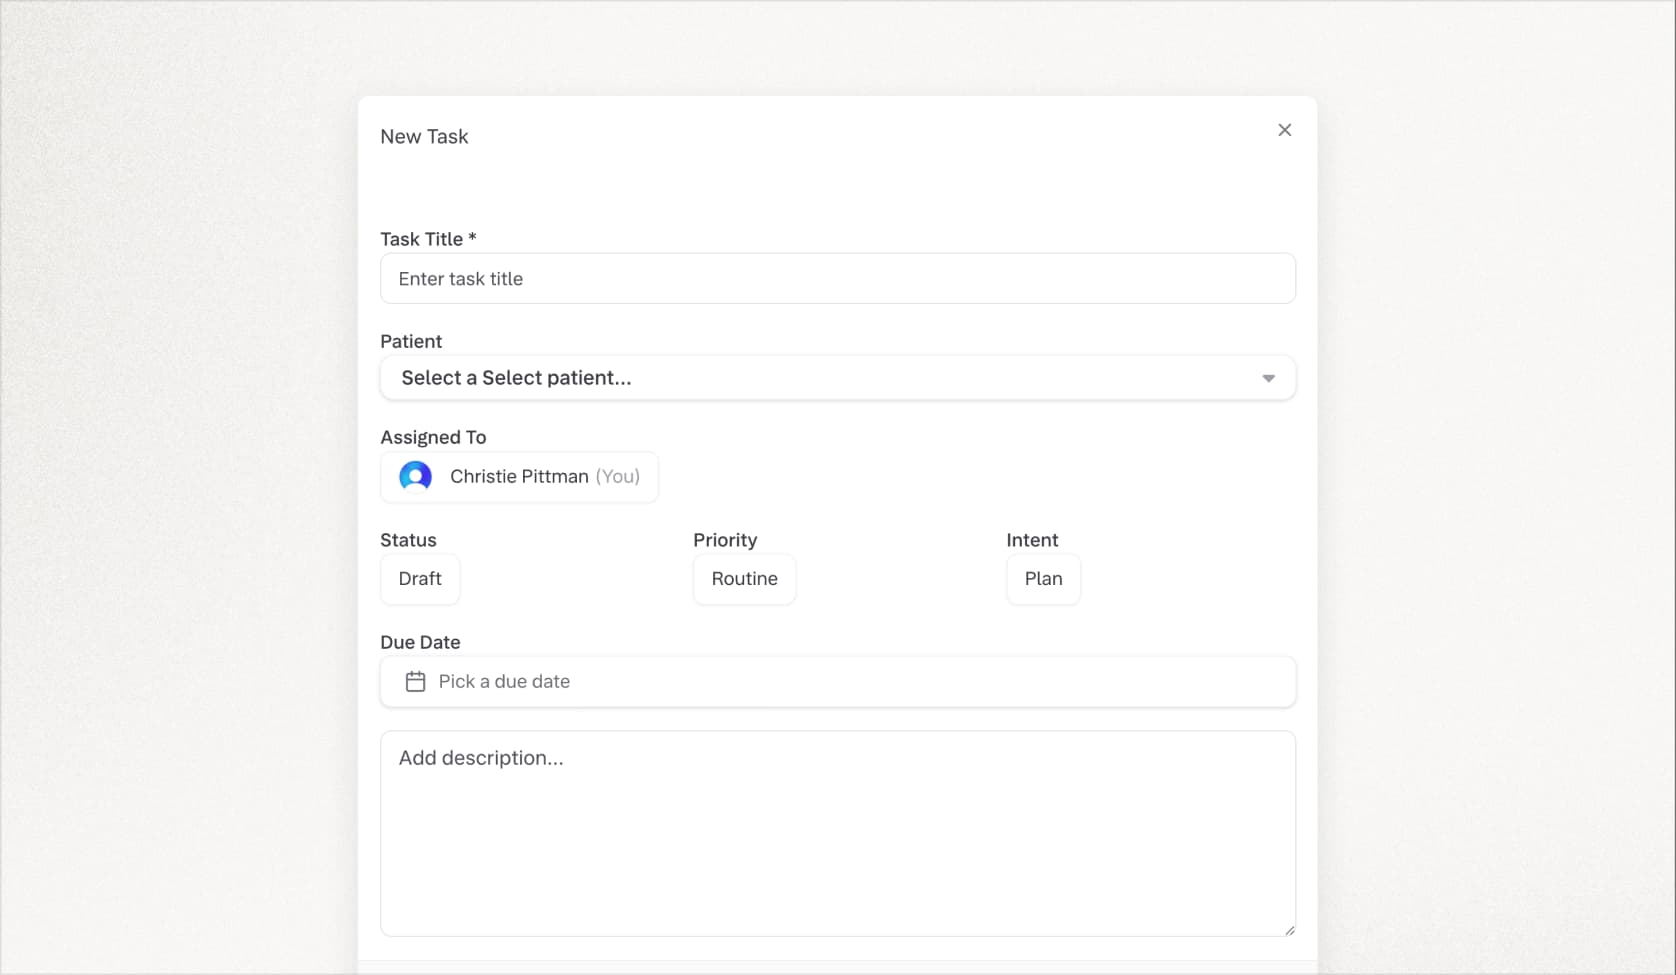Focus the 'Enter task title' field
The image size is (1676, 975).
tap(837, 279)
